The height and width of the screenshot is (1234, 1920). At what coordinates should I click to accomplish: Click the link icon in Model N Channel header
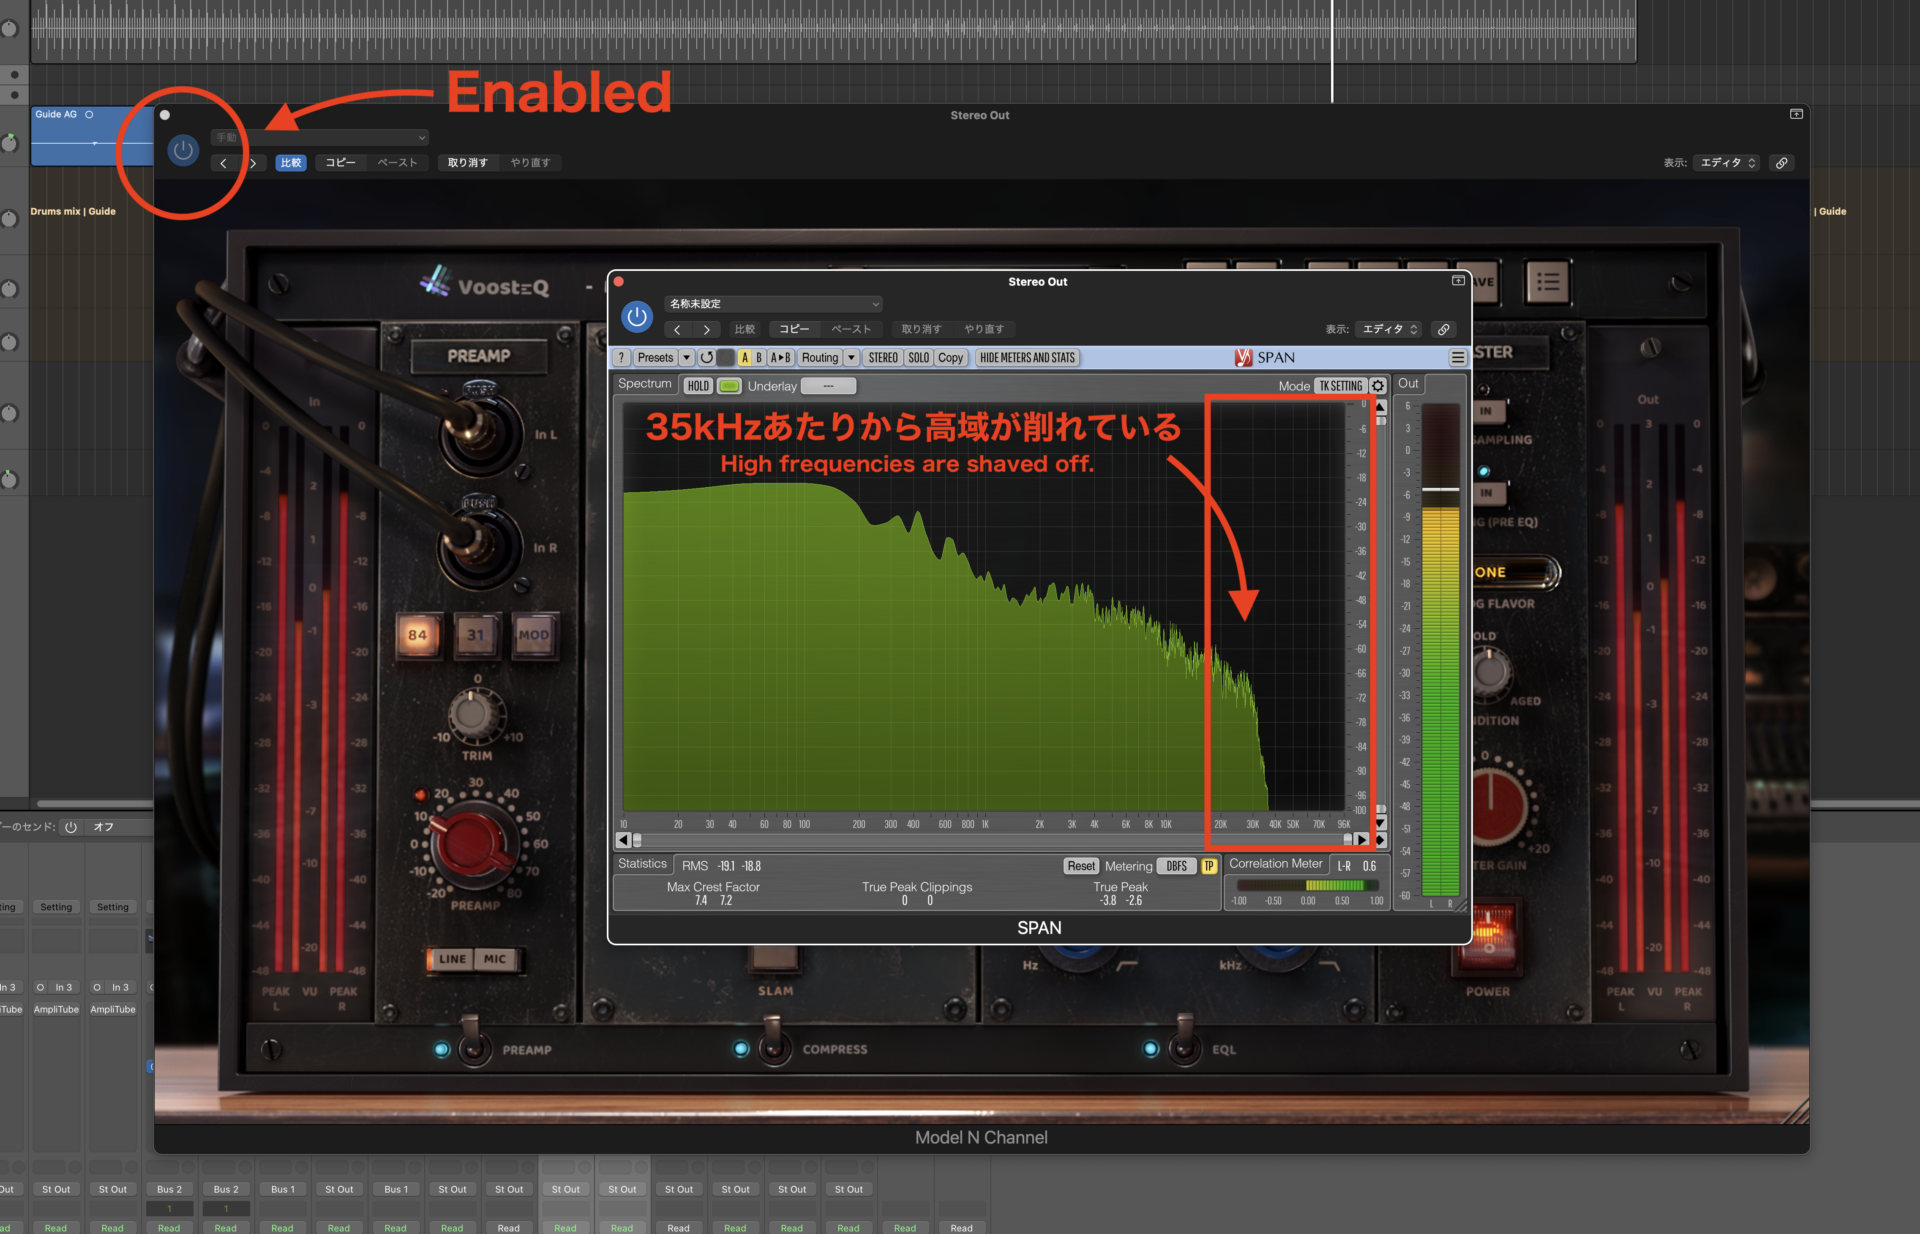pyautogui.click(x=1781, y=163)
